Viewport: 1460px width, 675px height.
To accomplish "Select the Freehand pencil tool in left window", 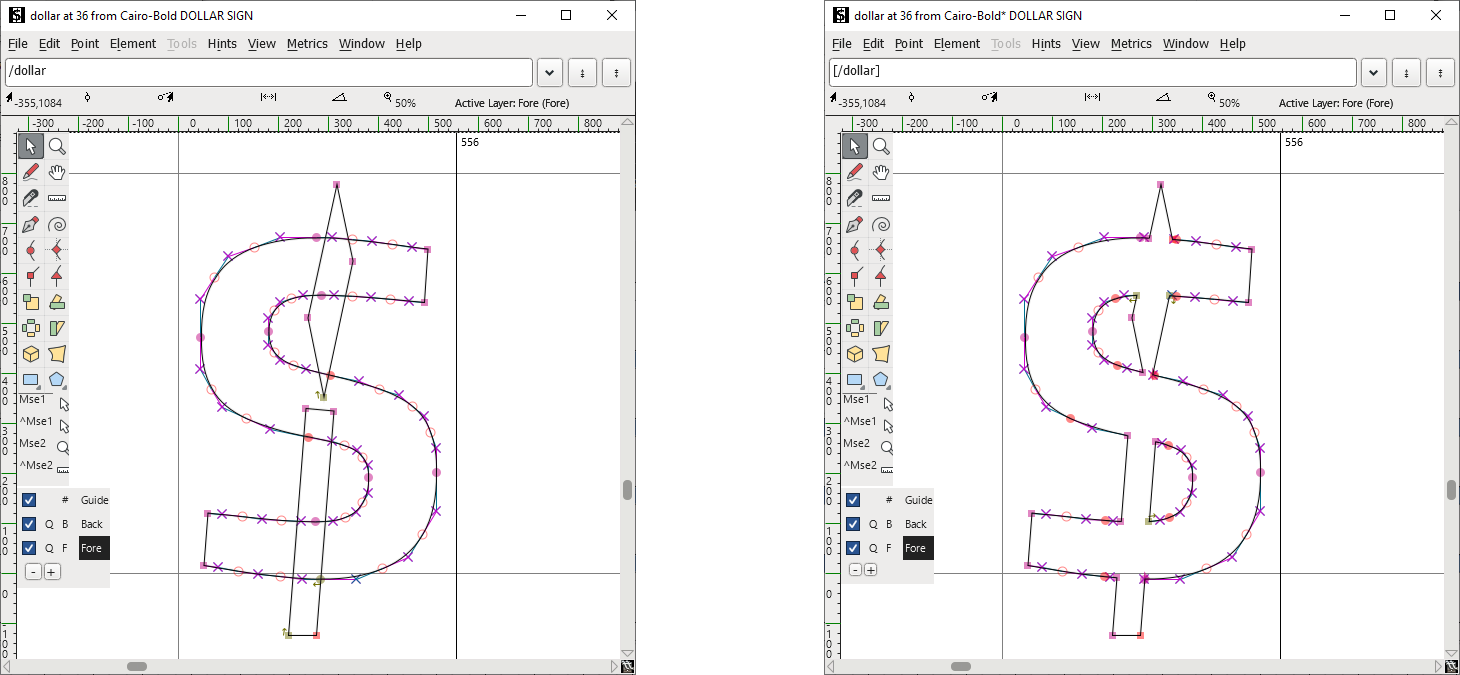I will [31, 172].
